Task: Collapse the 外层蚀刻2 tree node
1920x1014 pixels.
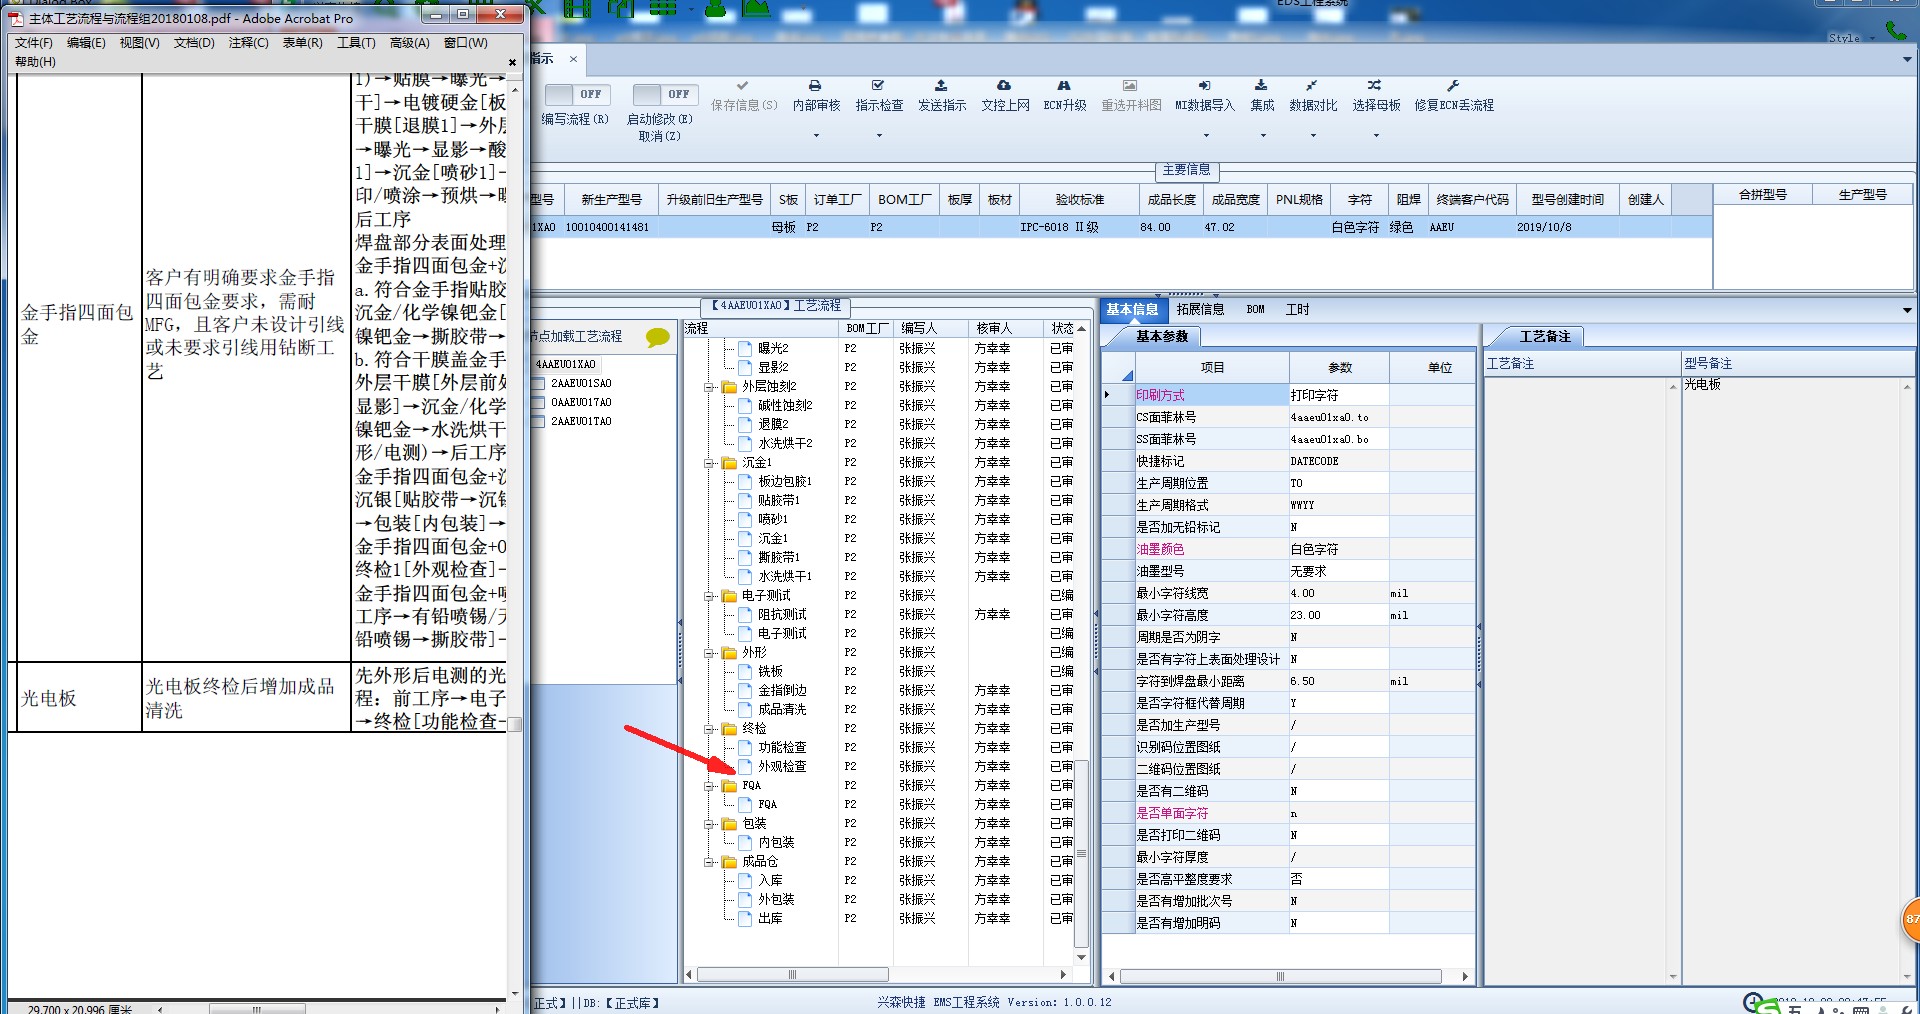Action: (709, 387)
